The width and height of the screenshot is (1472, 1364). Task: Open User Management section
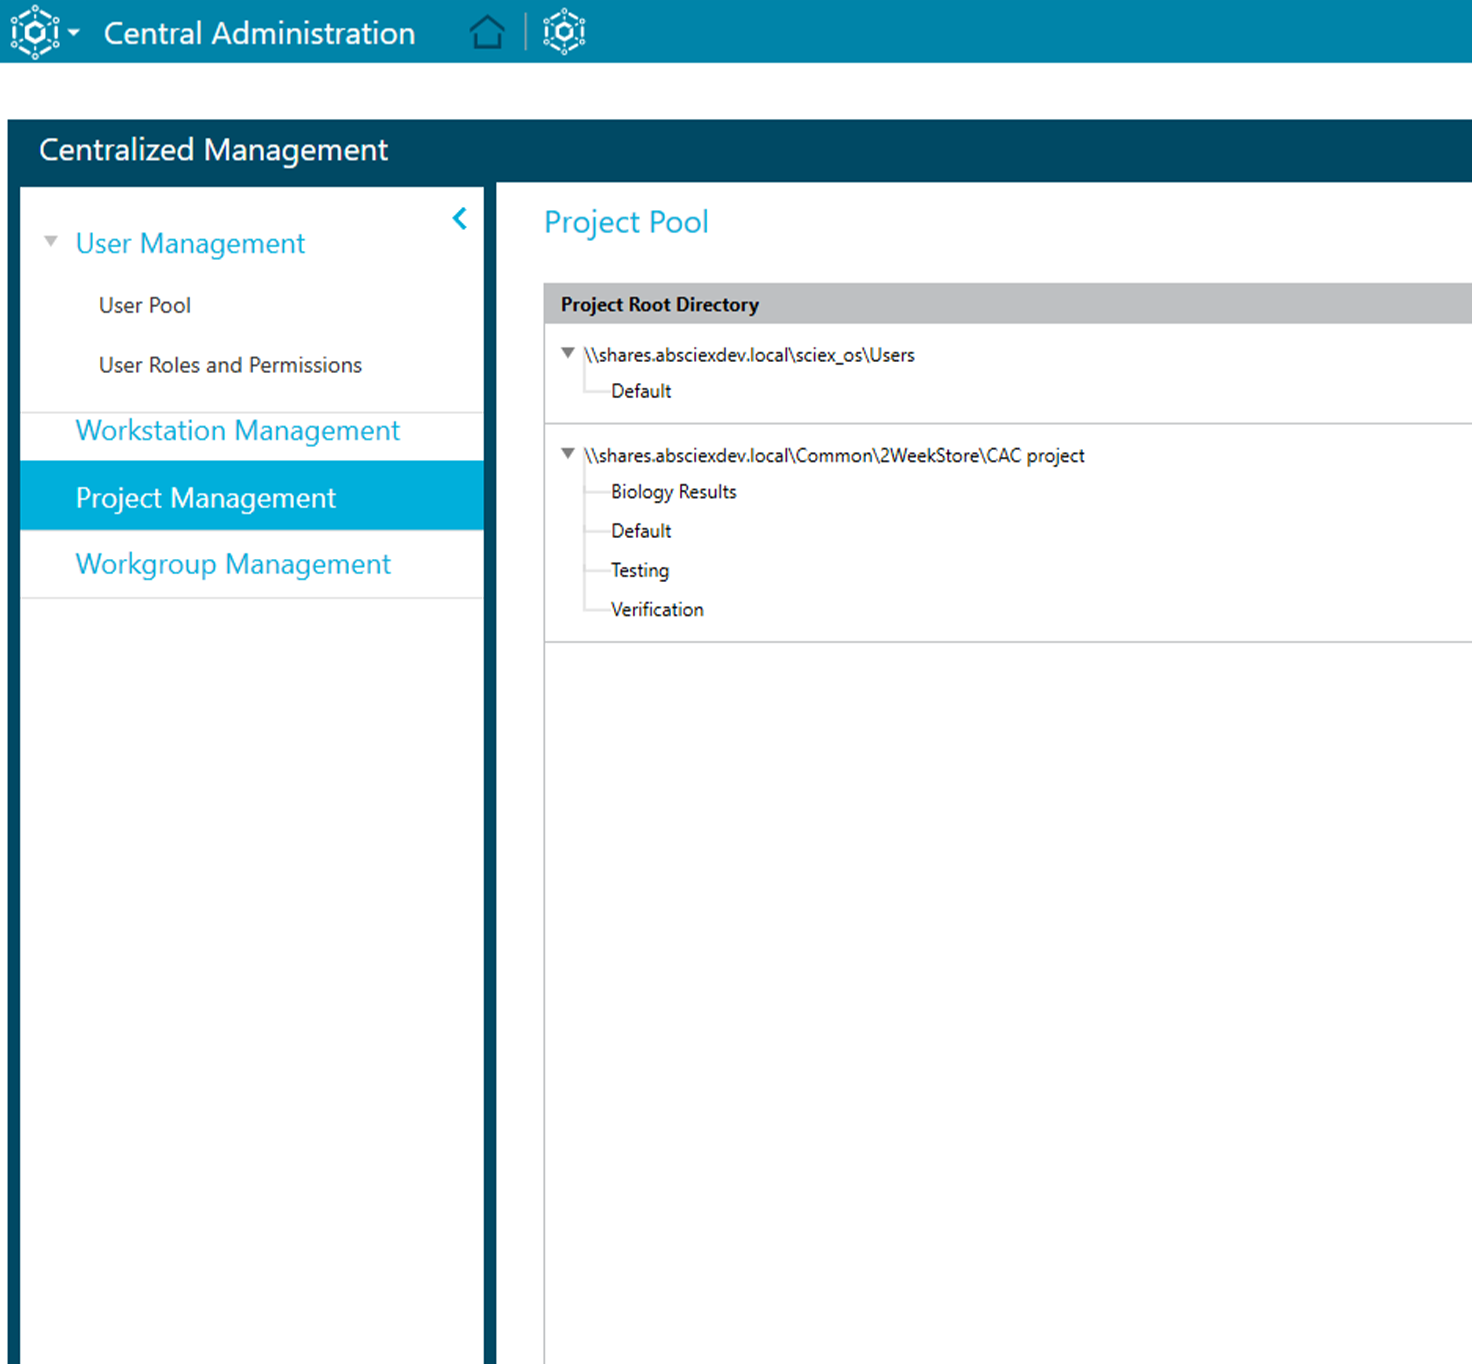tap(190, 243)
